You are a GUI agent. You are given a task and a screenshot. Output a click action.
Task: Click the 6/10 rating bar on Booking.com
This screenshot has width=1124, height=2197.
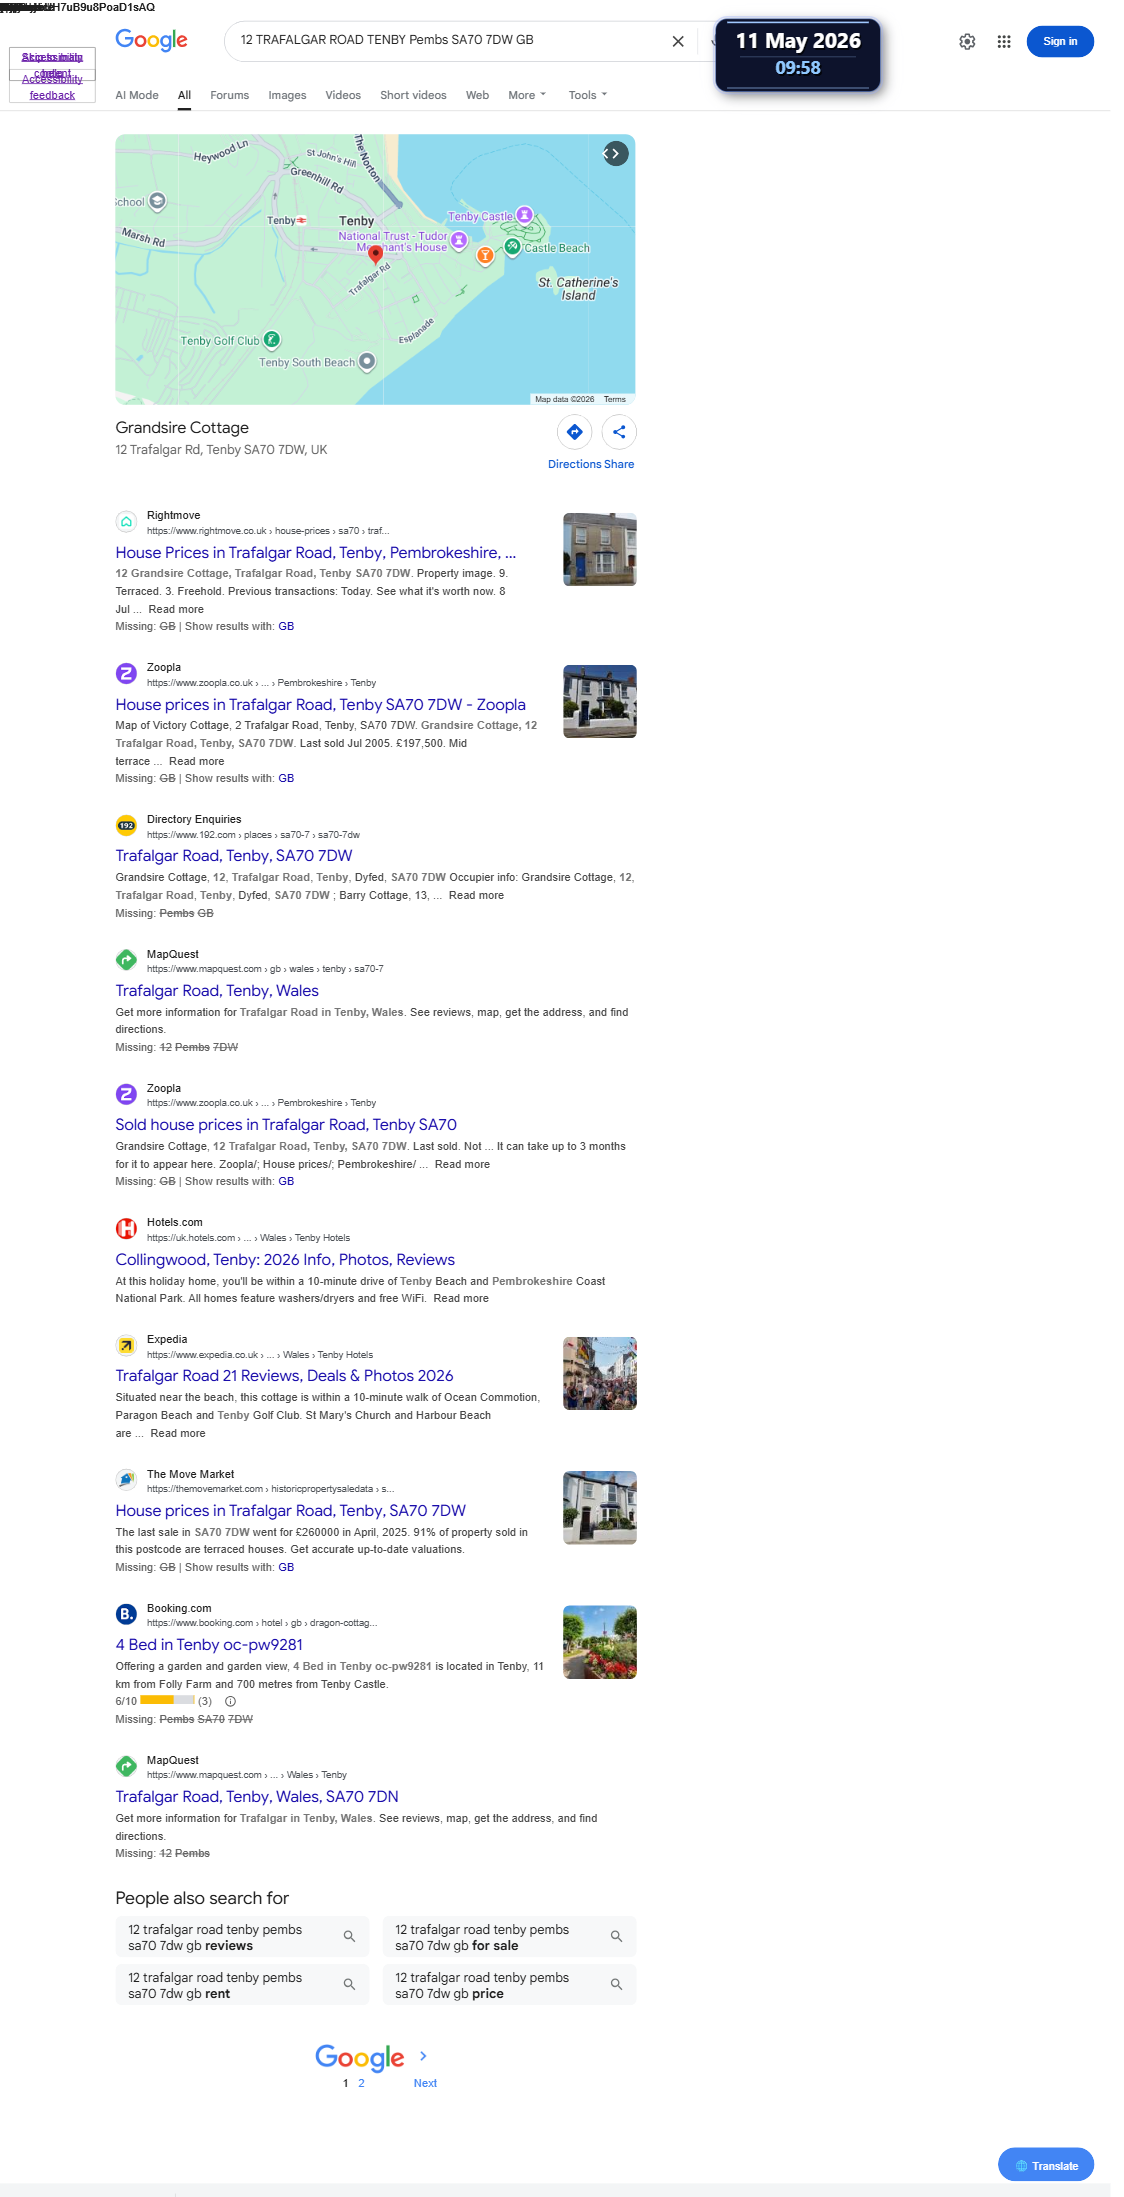167,1700
